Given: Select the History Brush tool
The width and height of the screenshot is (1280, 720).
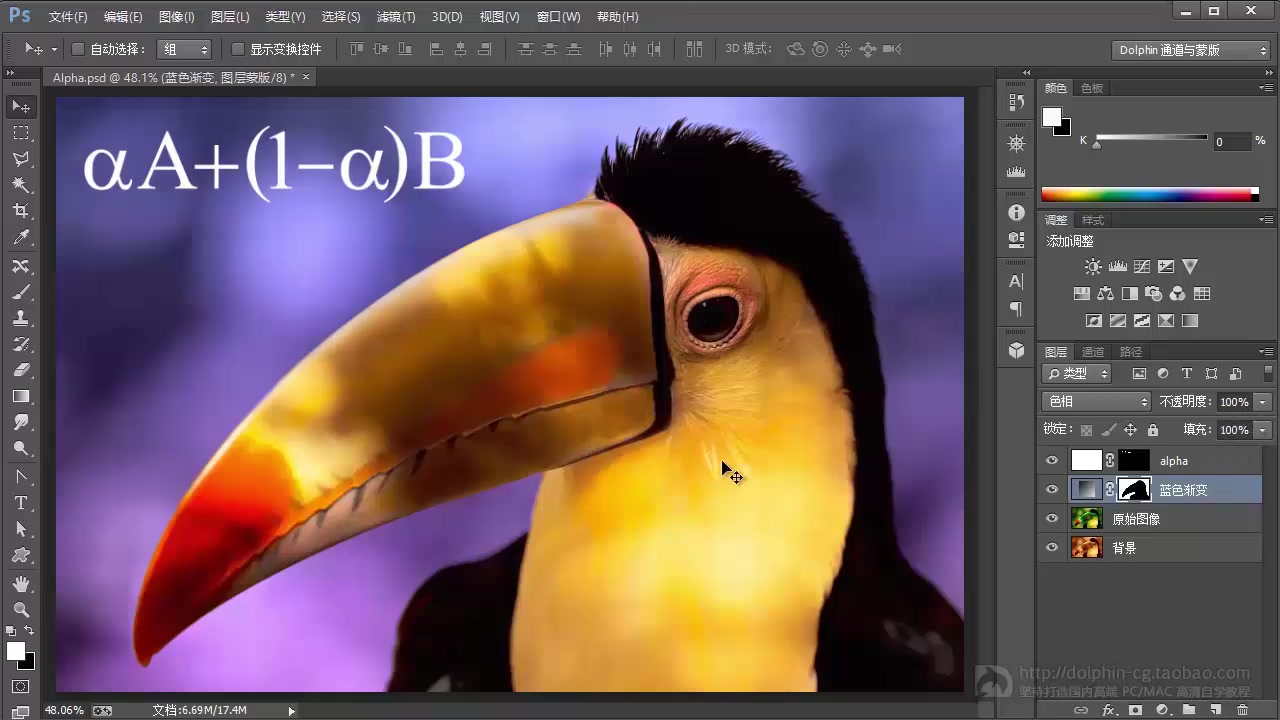Looking at the screenshot, I should coord(21,345).
